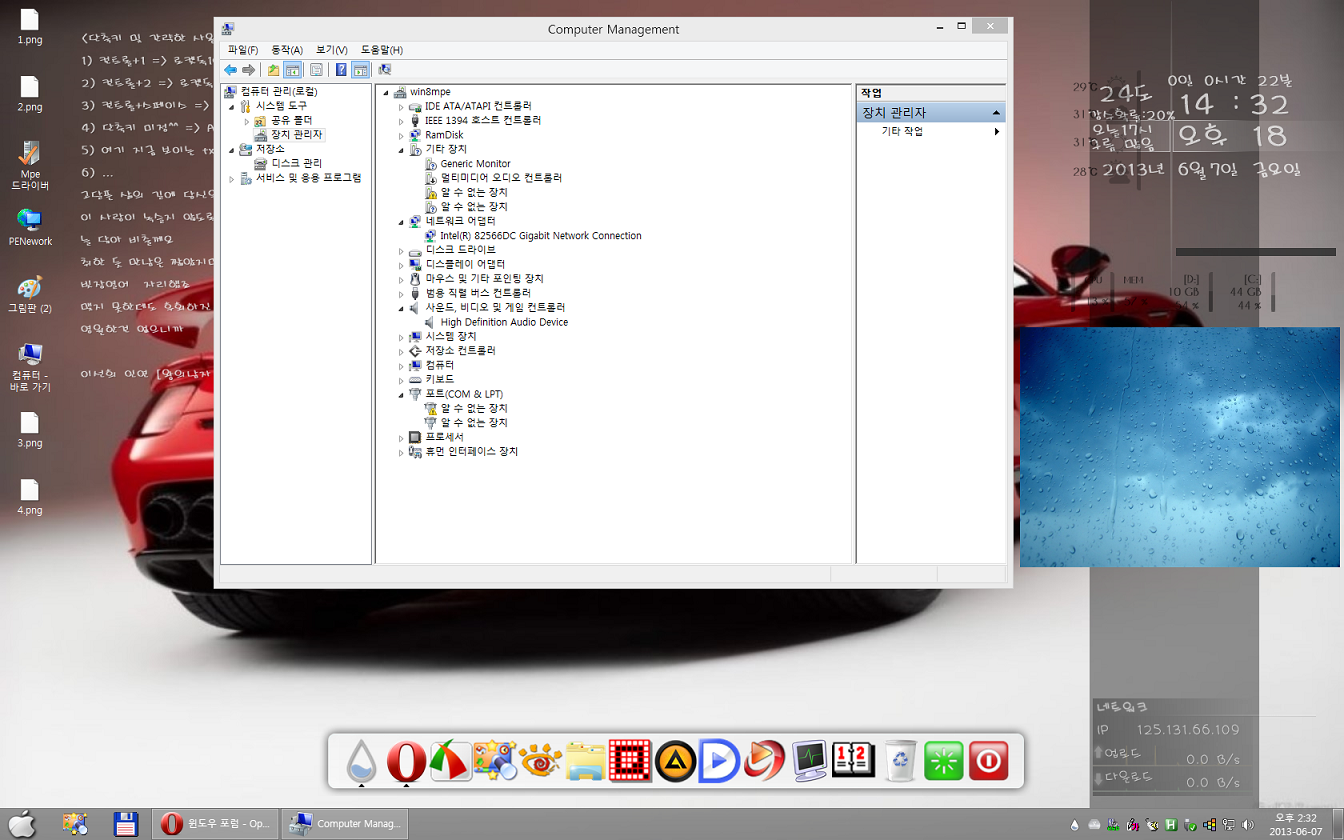
Task: Click the floppy disk save taskbar icon
Action: coord(126,824)
